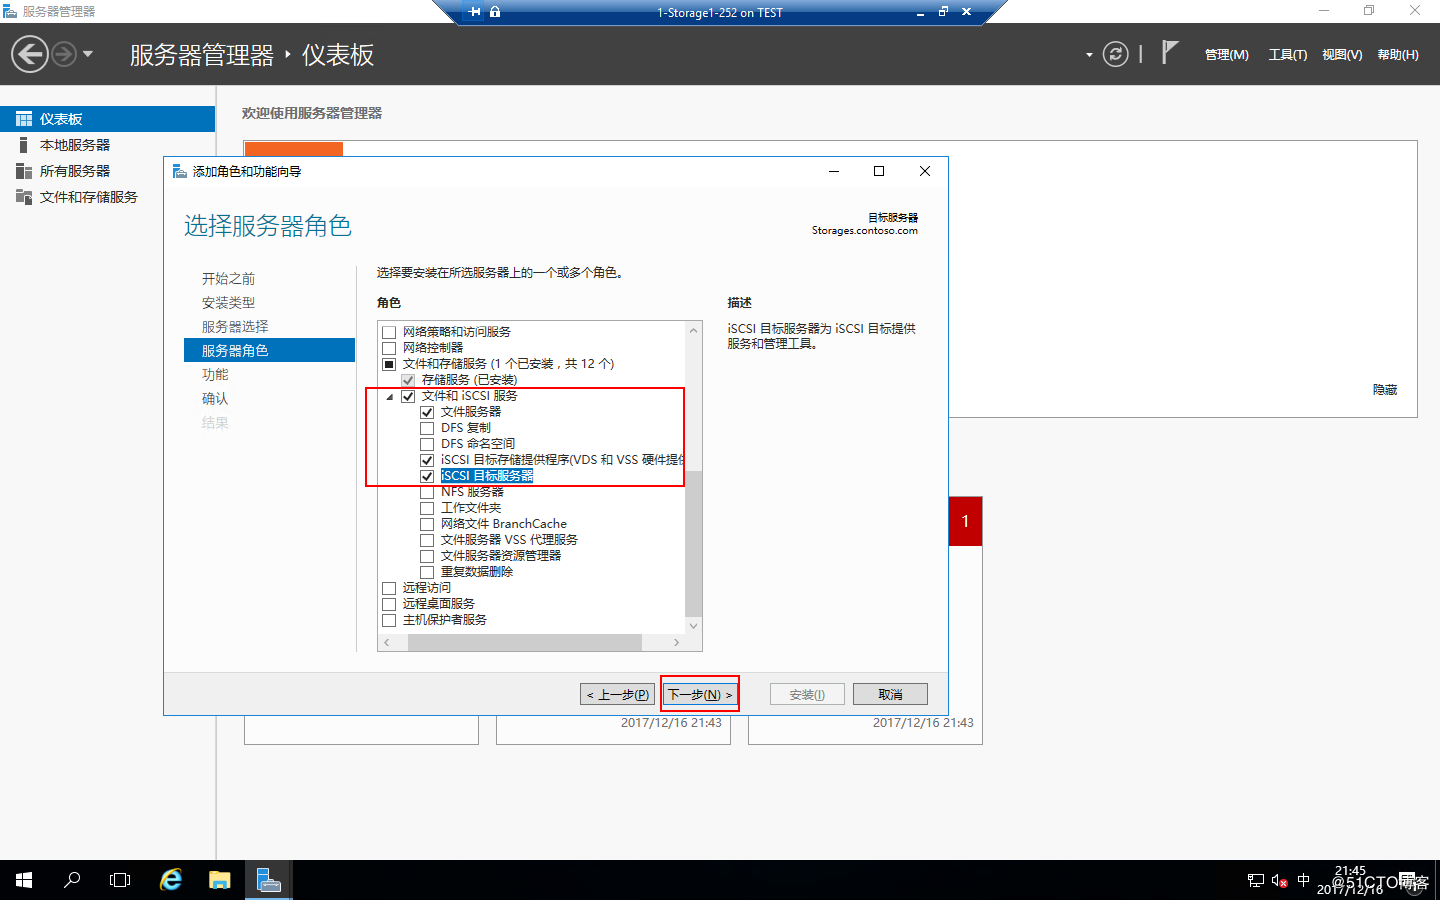
Task: Go to 安装类型 wizard step
Action: pos(228,303)
